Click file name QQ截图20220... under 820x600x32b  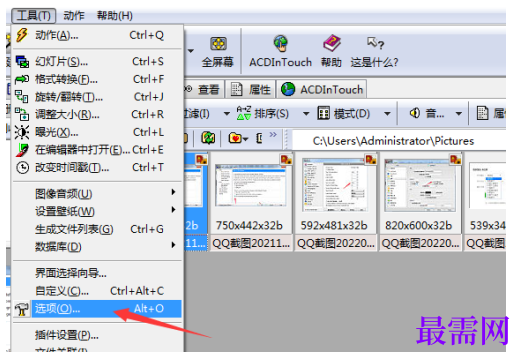point(421,243)
